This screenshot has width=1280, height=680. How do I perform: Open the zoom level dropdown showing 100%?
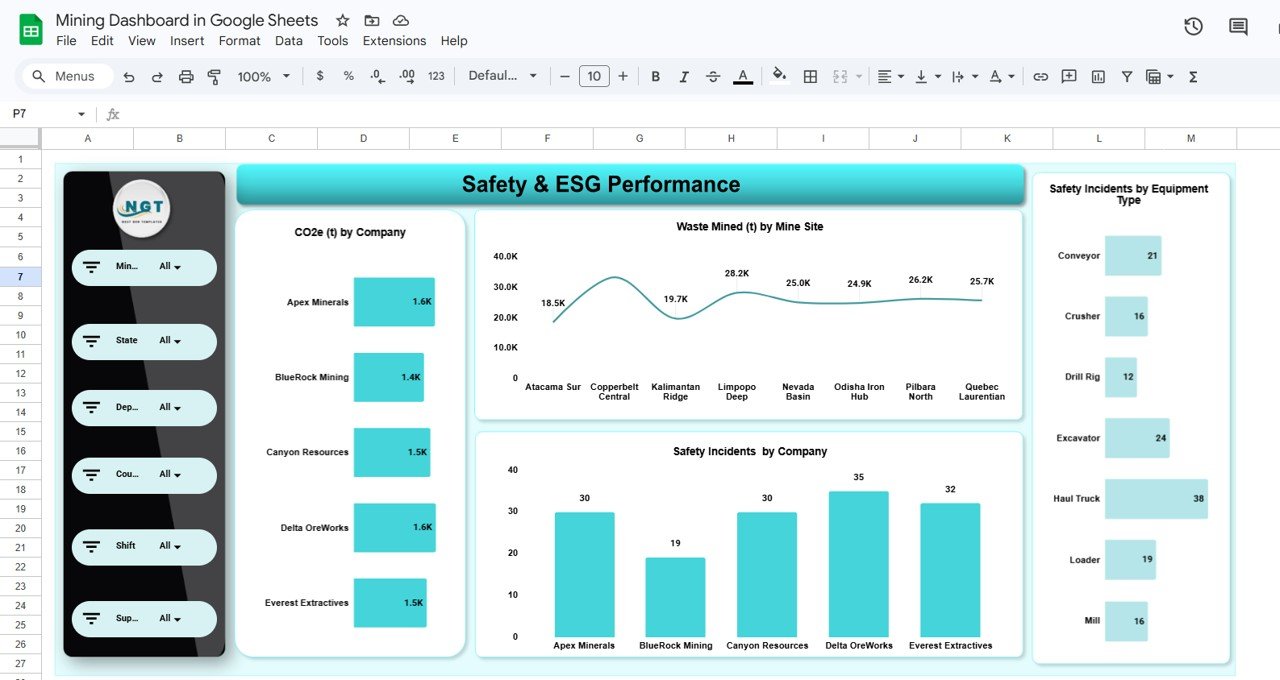click(x=262, y=76)
